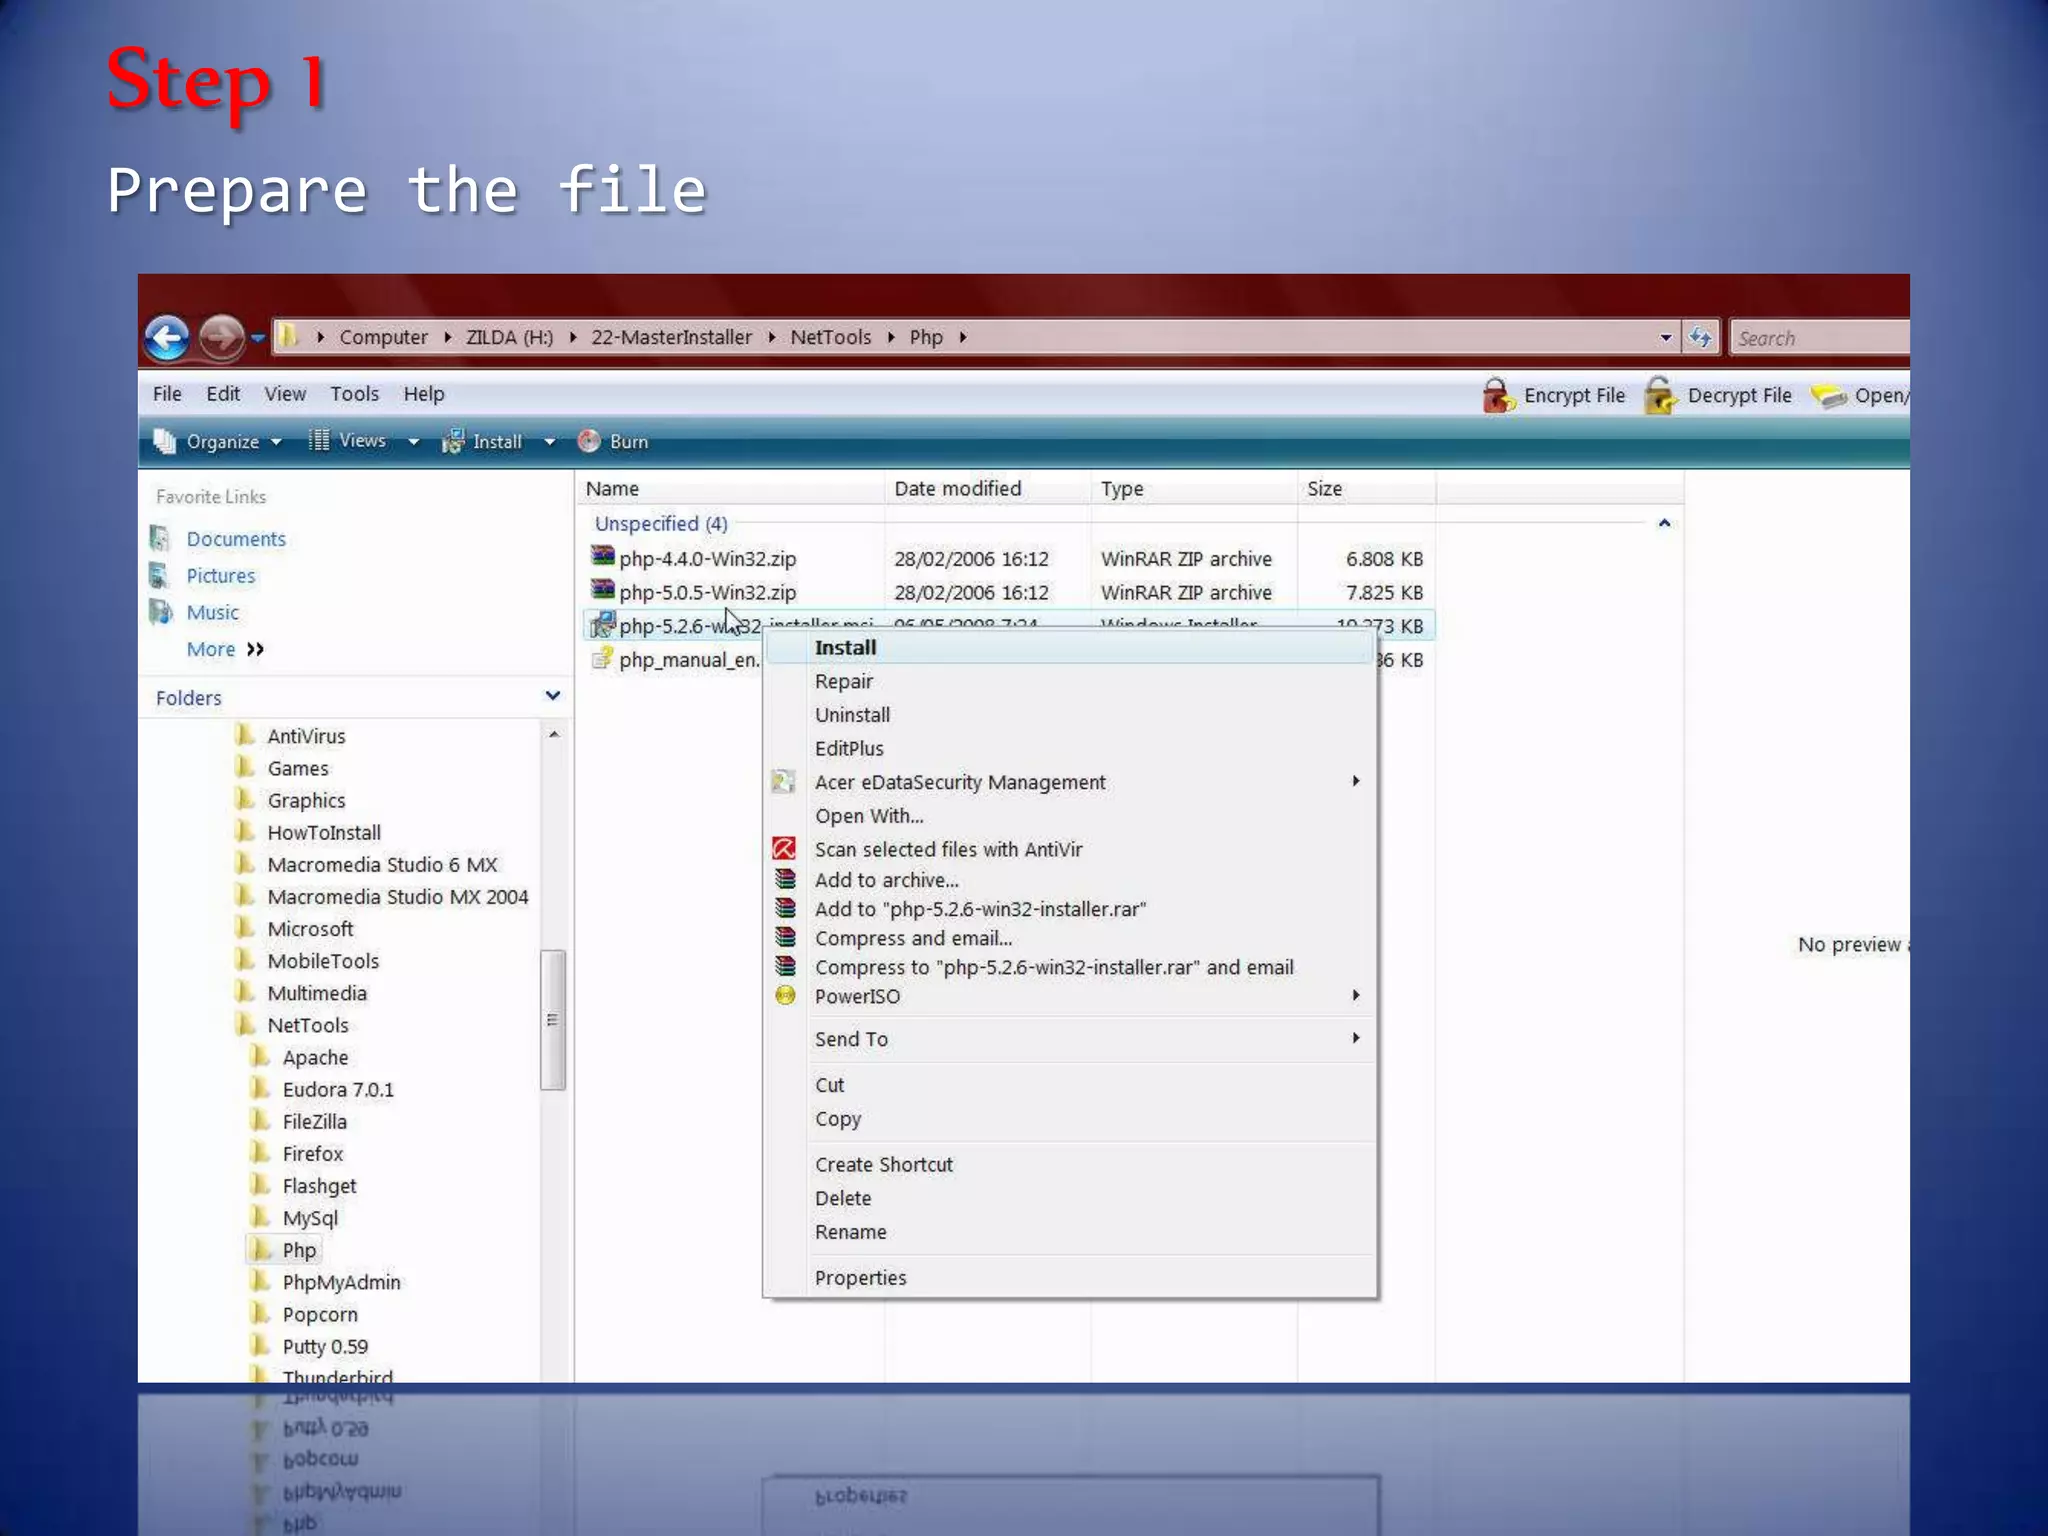Image resolution: width=2048 pixels, height=1536 pixels.
Task: Click the folder tree scrollbar thumb
Action: pos(553,1019)
